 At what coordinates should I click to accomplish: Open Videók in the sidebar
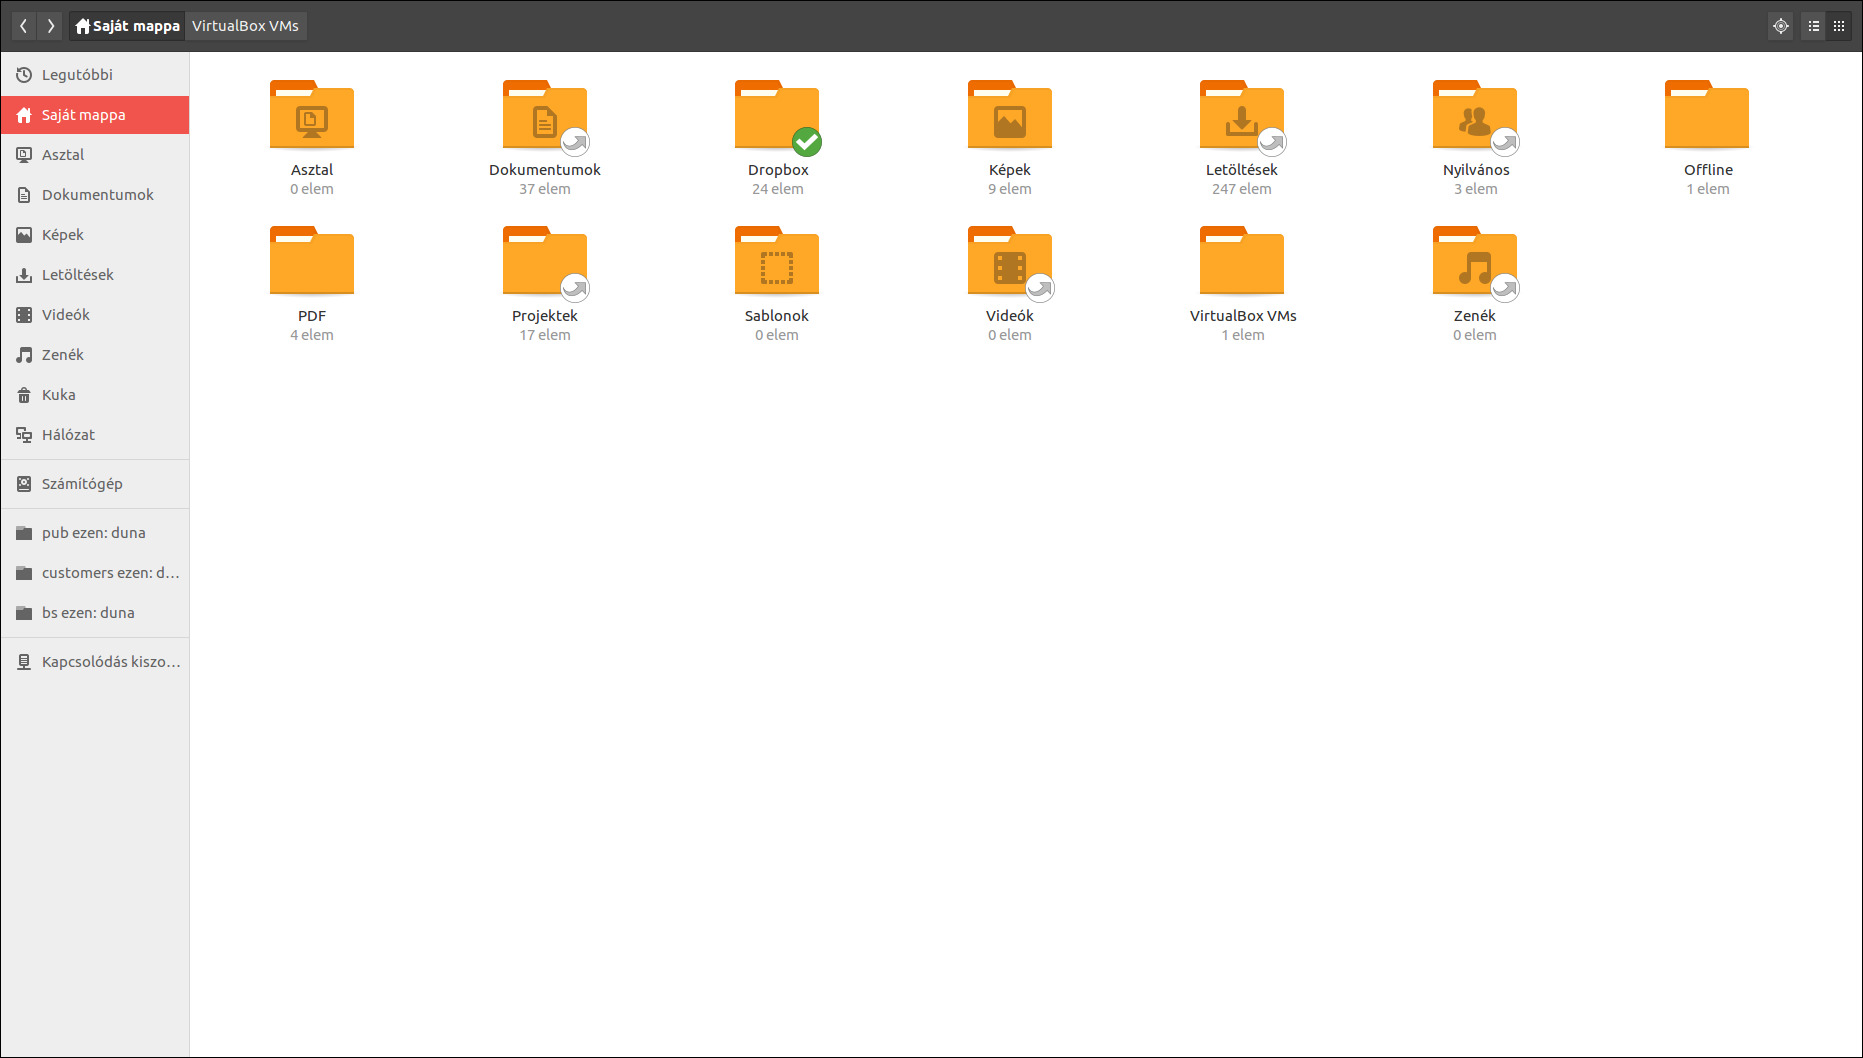coord(95,315)
